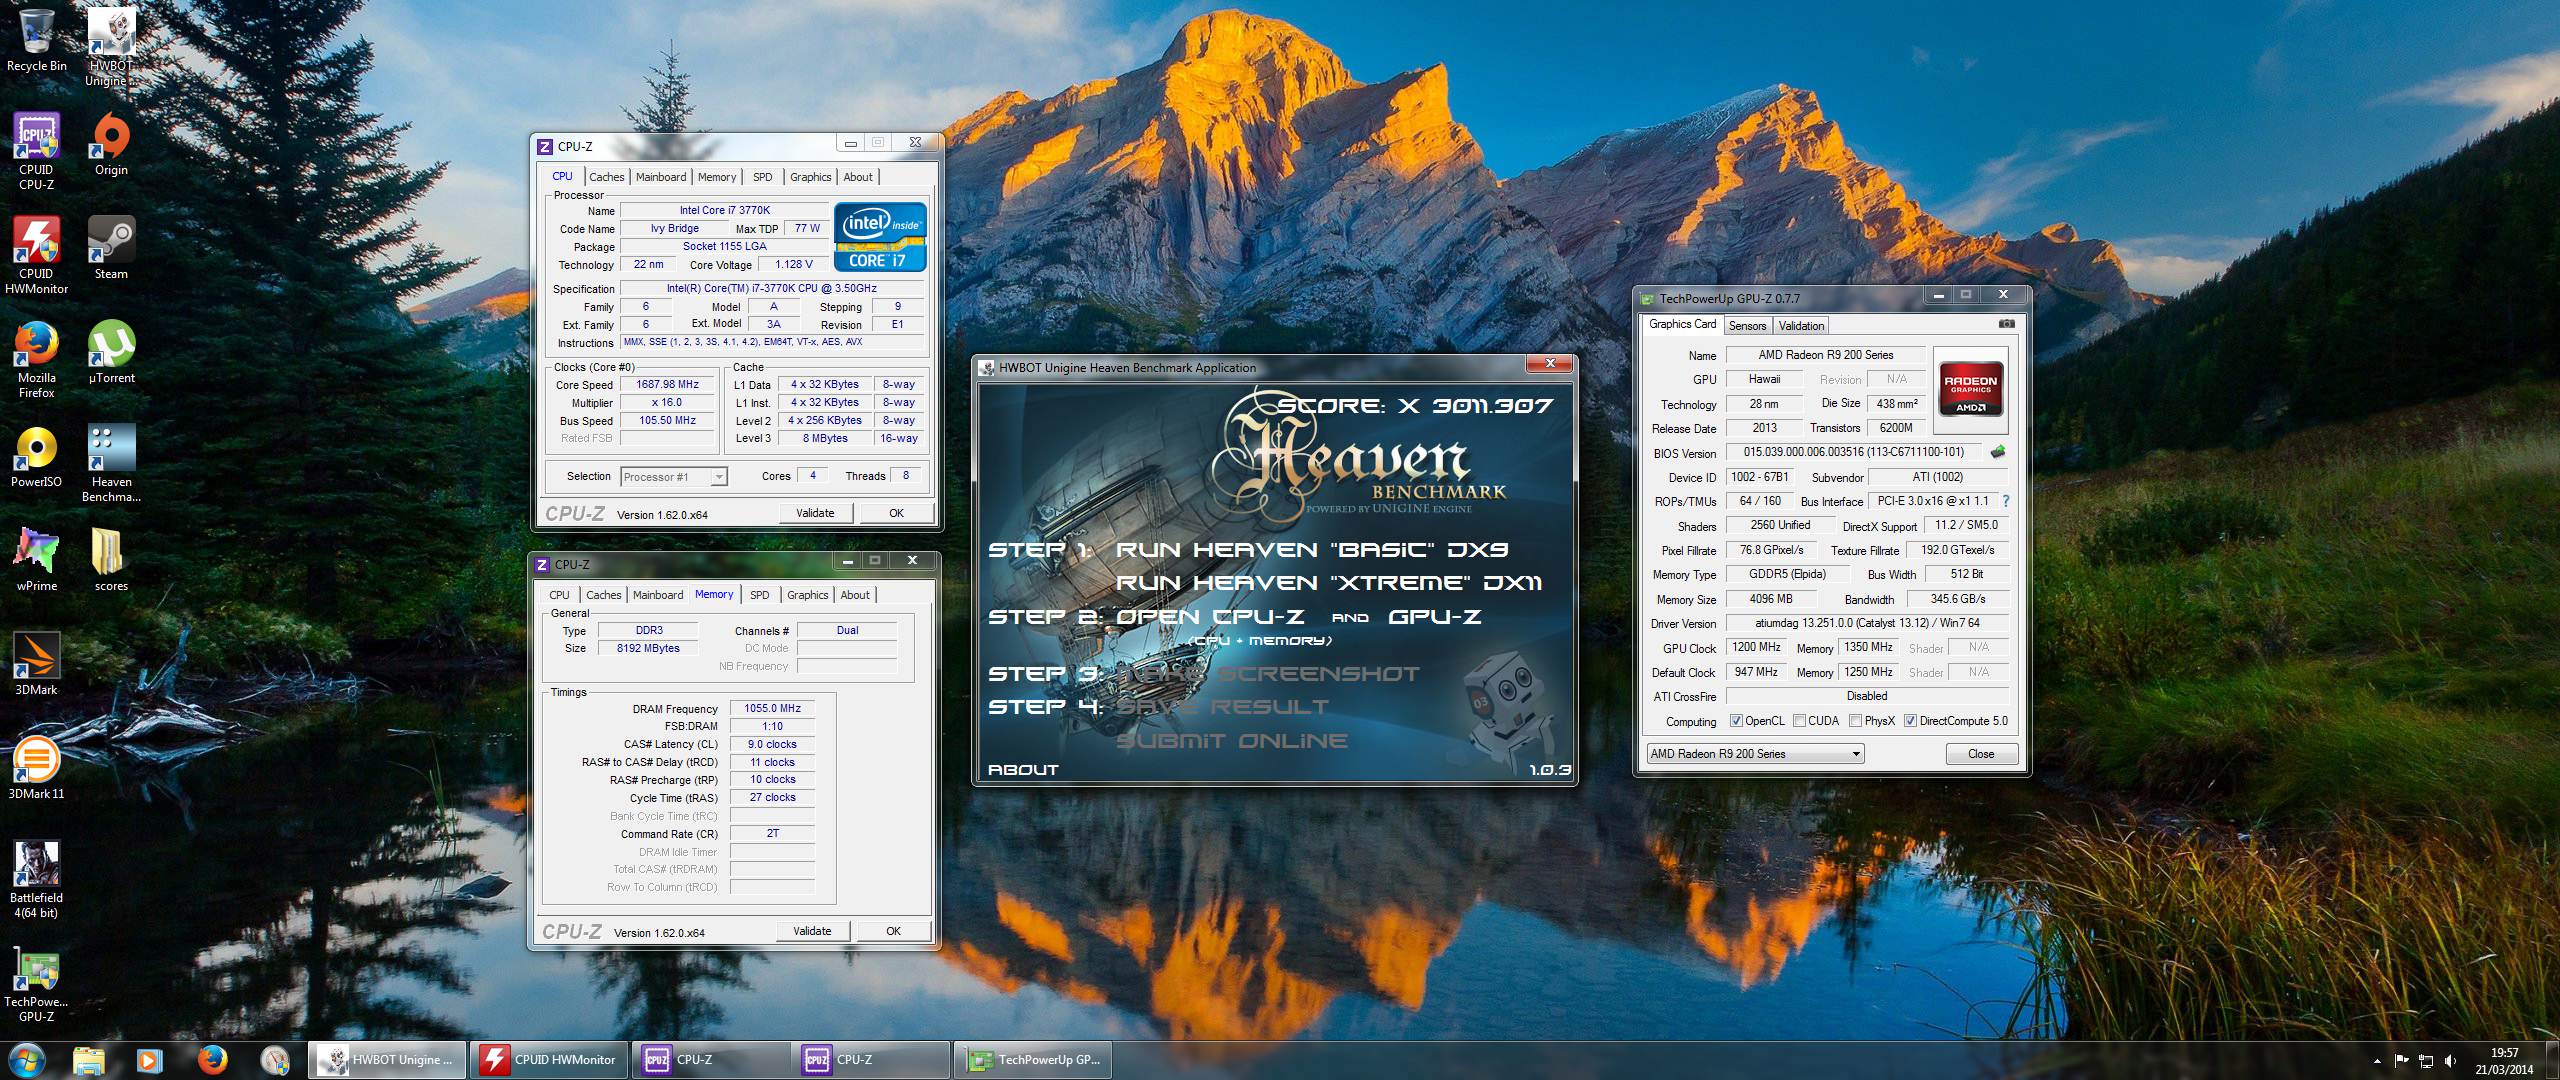The width and height of the screenshot is (2560, 1080).
Task: Open Windows Media Player from taskbar
Action: tap(150, 1059)
